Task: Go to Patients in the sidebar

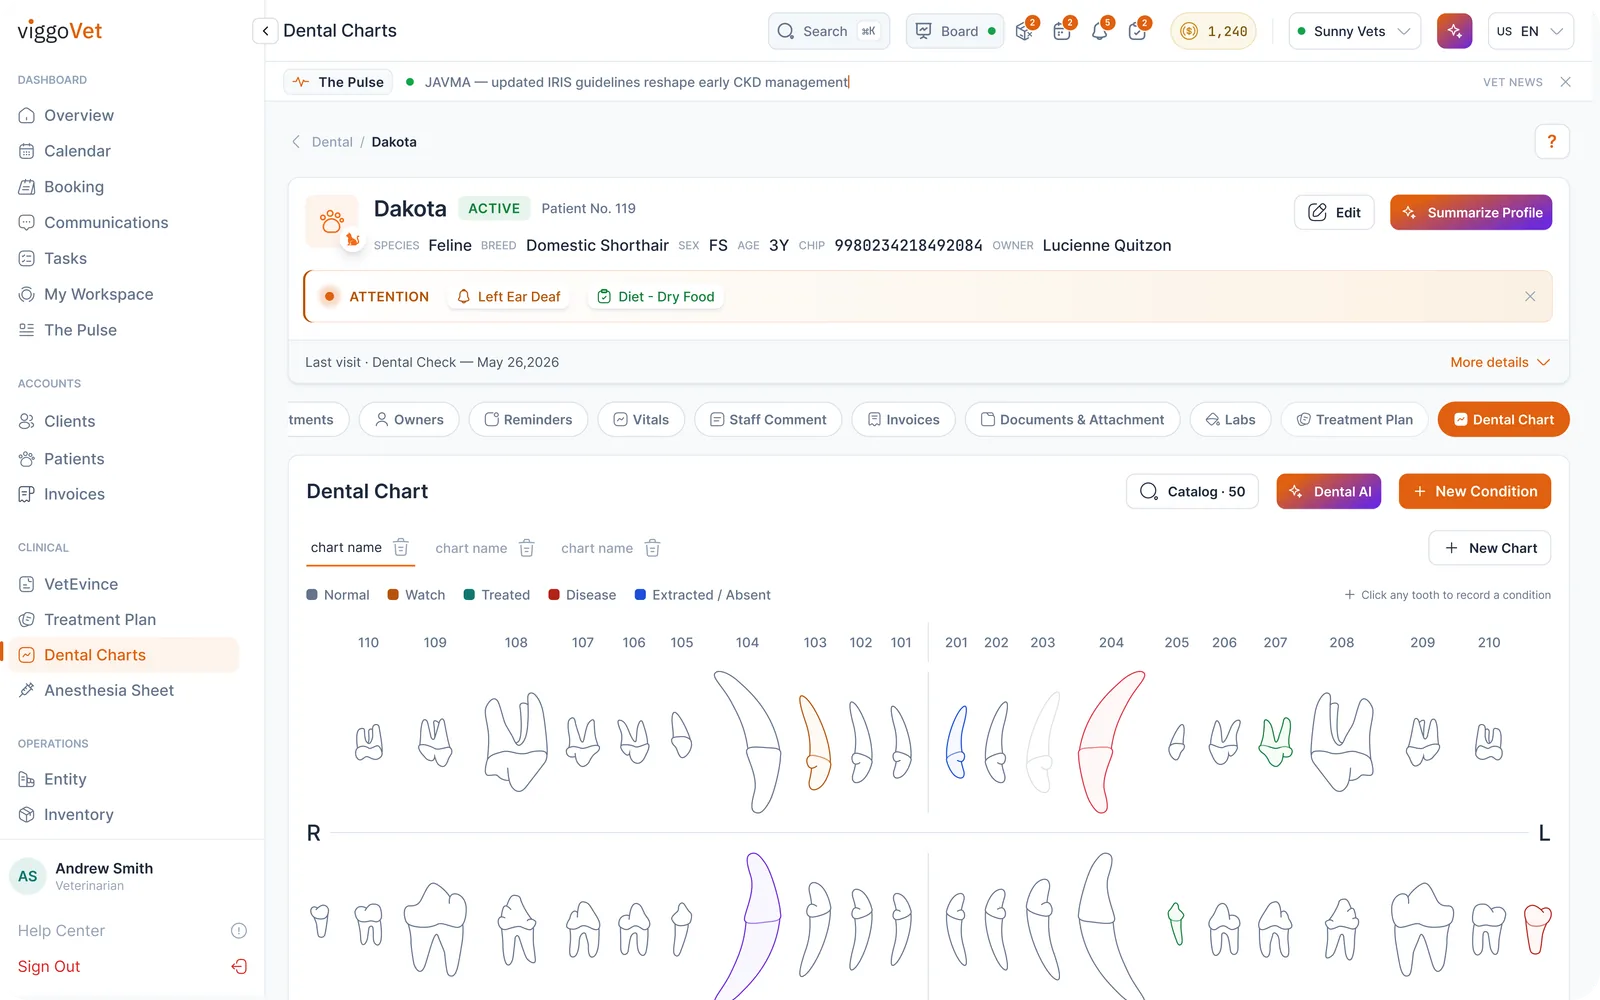Action: coord(74,459)
